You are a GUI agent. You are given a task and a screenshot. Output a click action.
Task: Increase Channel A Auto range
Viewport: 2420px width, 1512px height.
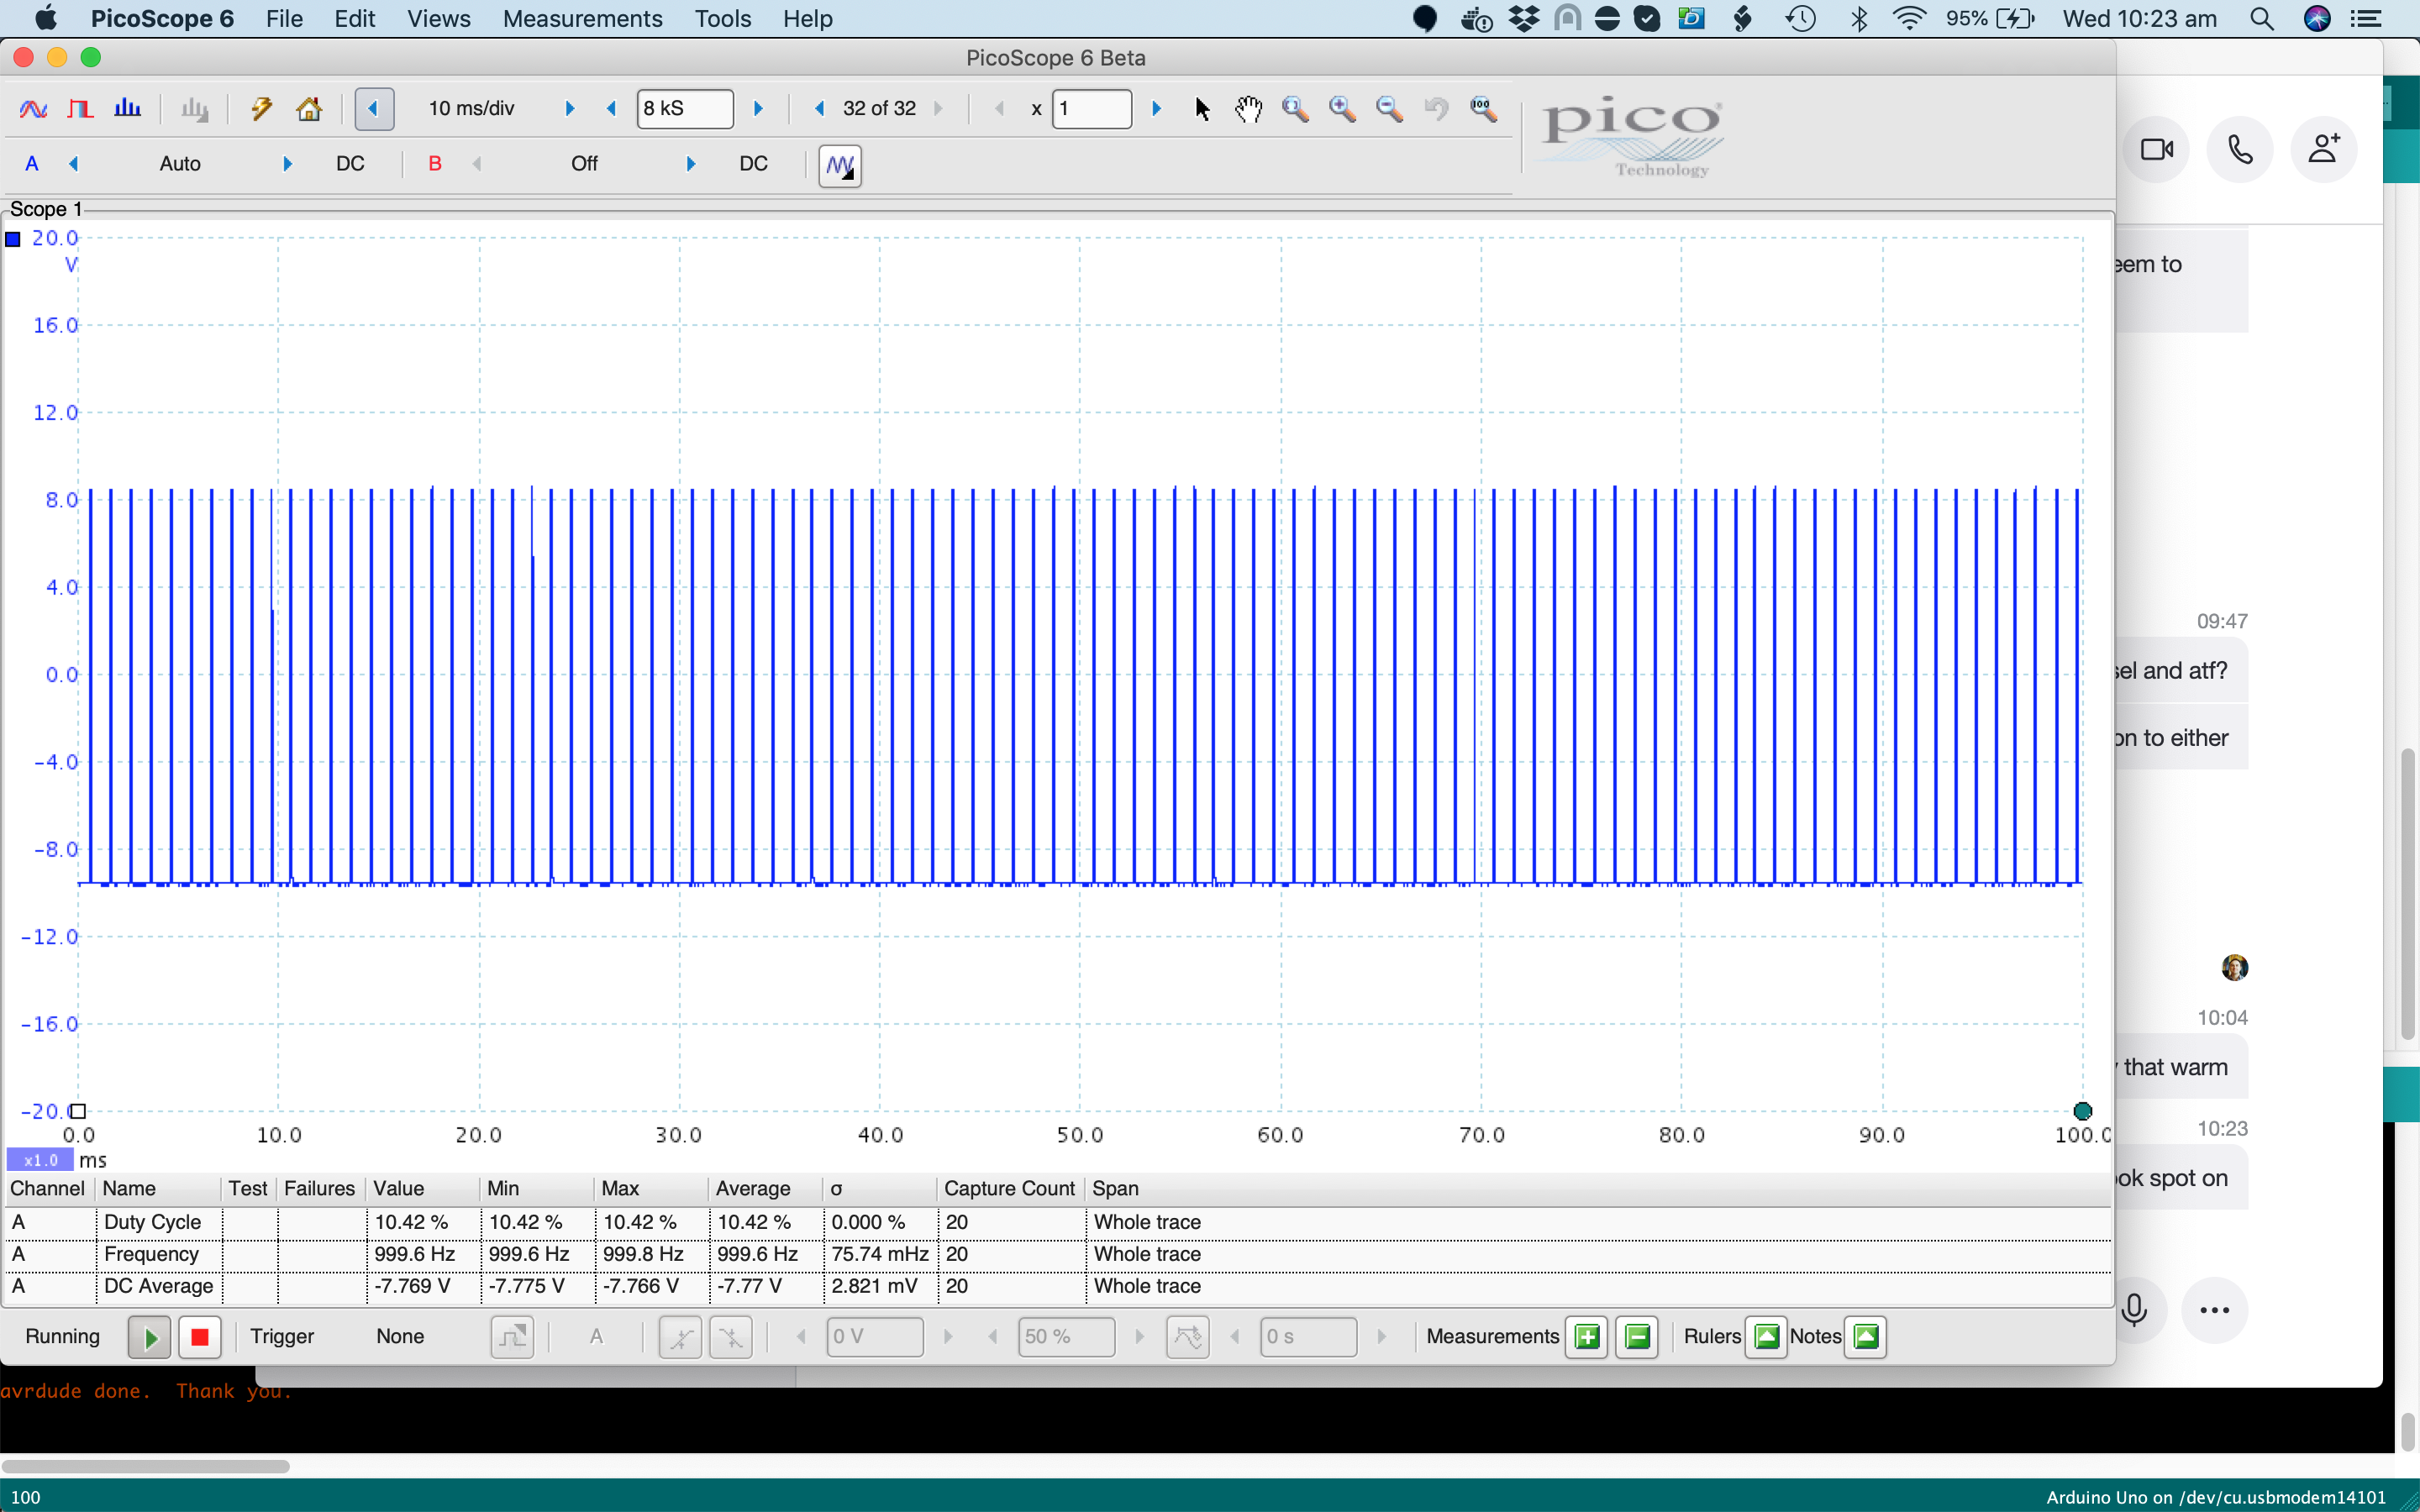coord(288,164)
